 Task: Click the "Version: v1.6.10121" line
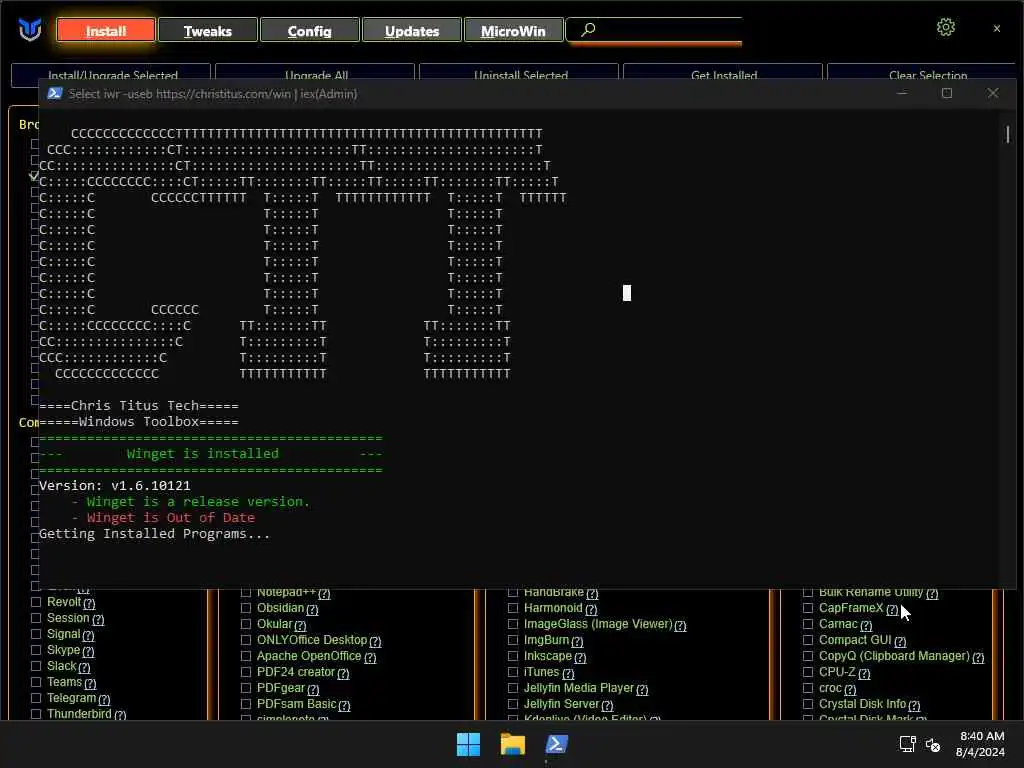(115, 486)
